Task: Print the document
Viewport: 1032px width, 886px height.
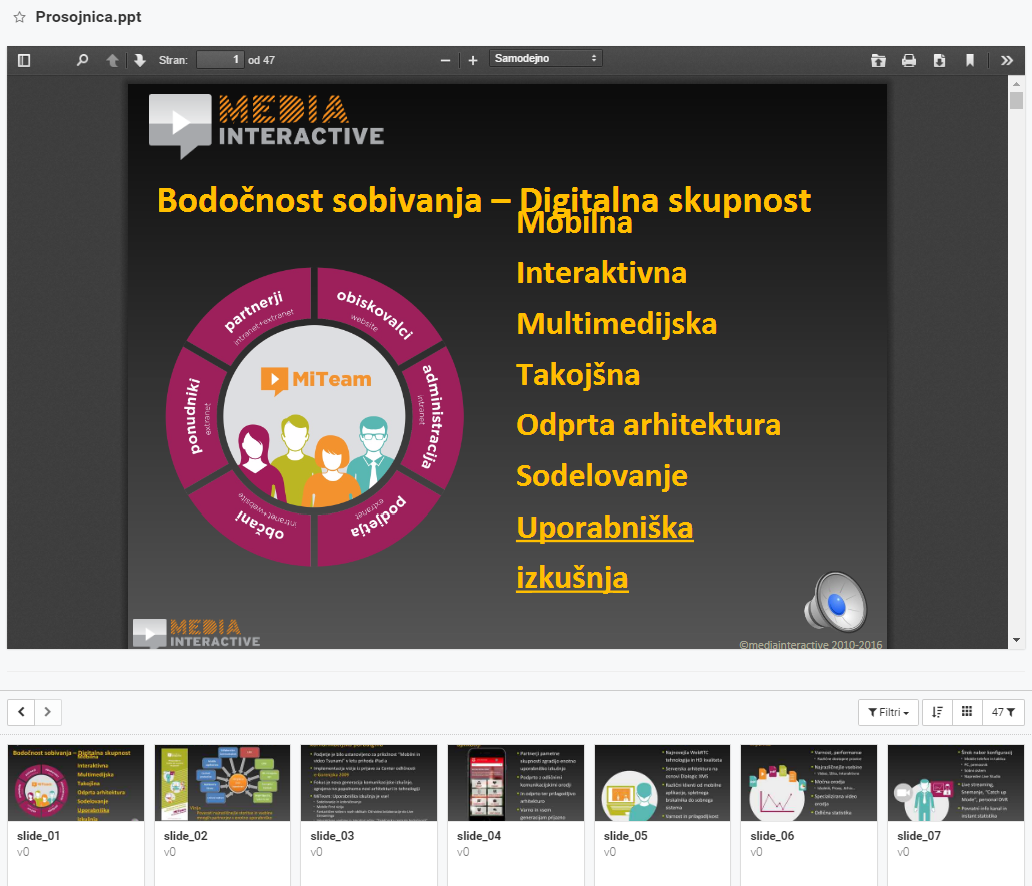Action: click(x=909, y=61)
